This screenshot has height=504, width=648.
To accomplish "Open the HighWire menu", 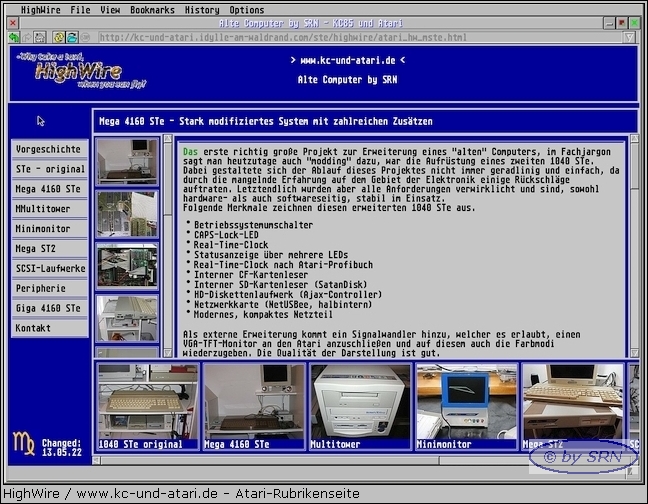I will [40, 10].
